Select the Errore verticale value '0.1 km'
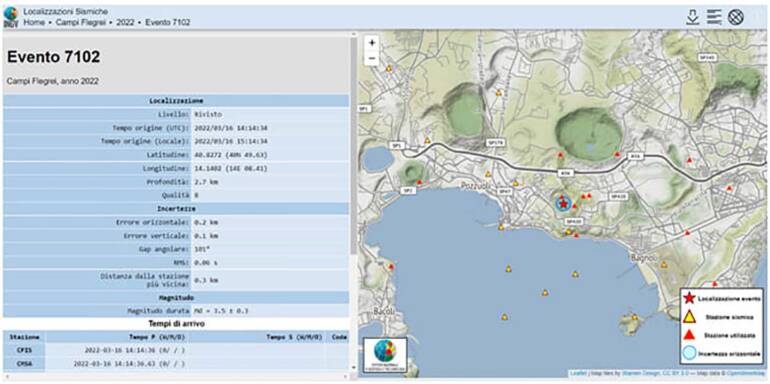 pos(206,236)
